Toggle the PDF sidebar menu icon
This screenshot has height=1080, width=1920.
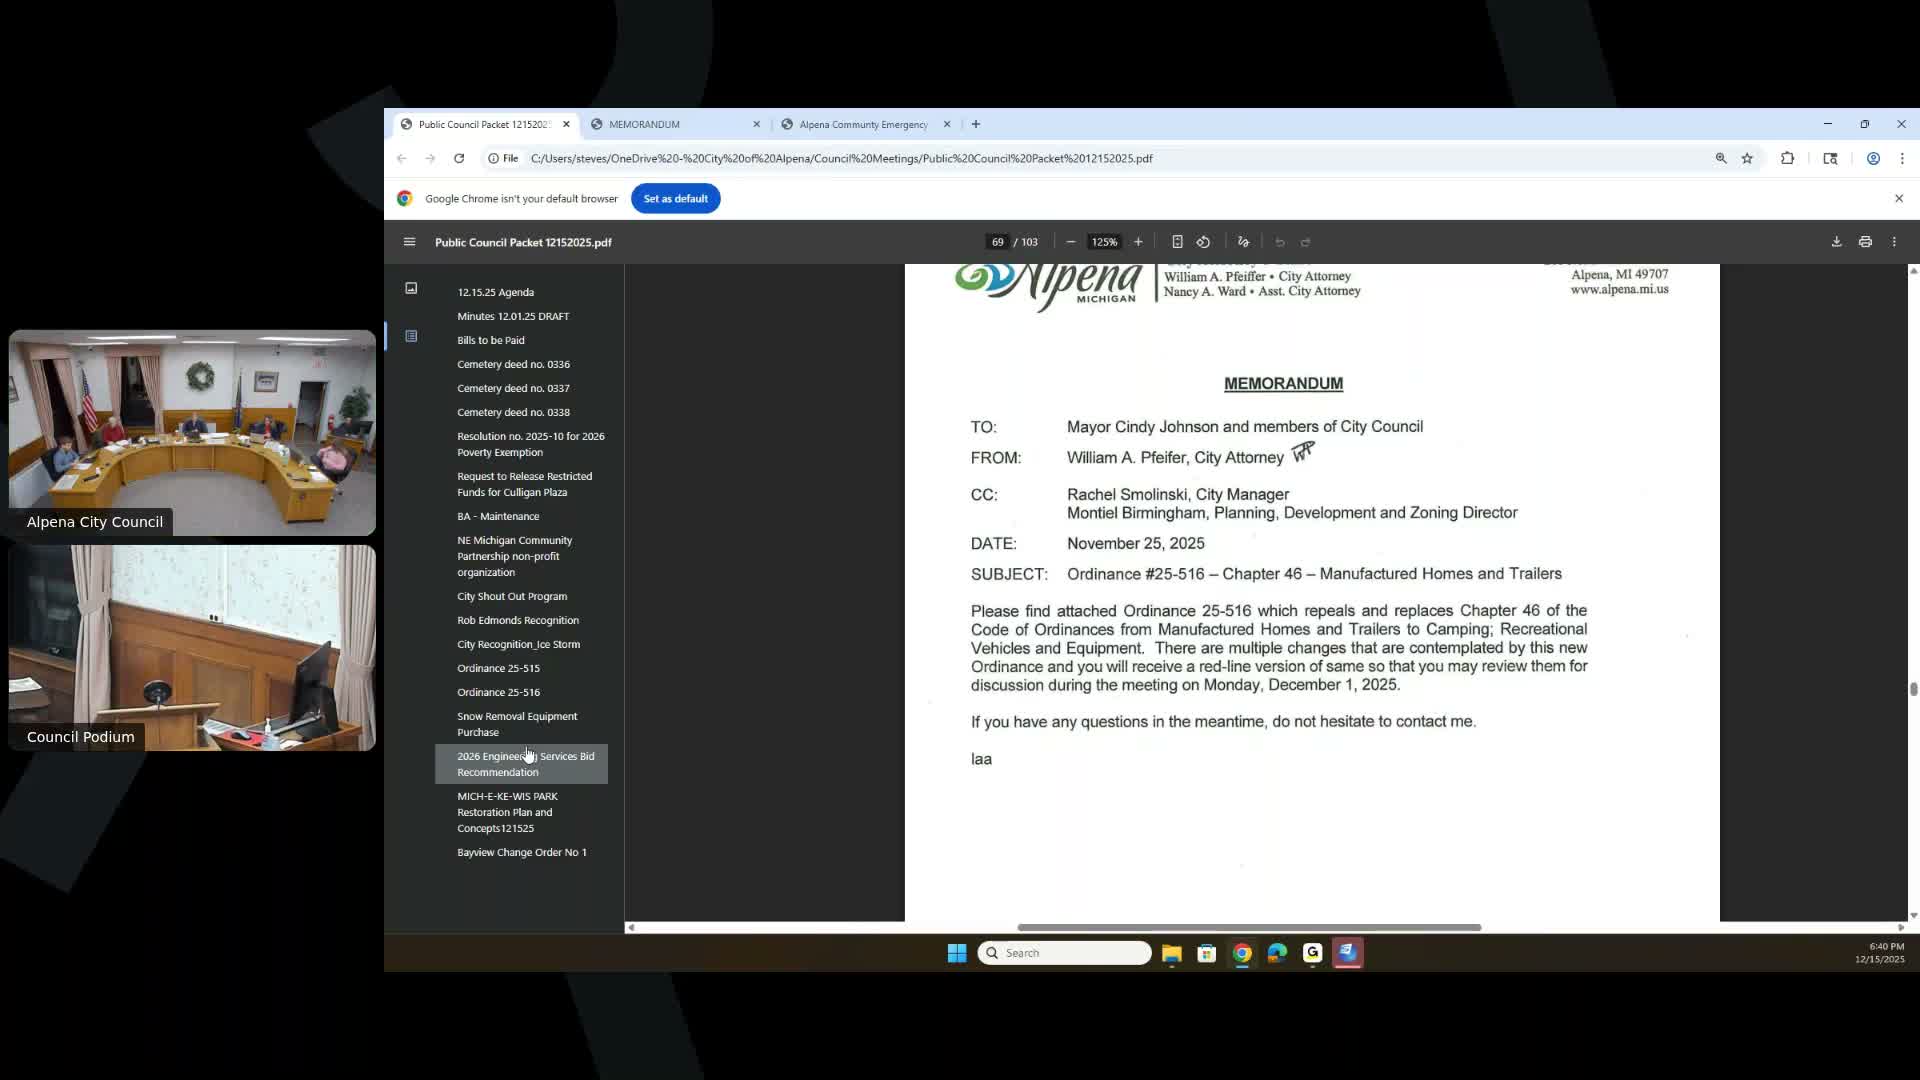(x=409, y=242)
